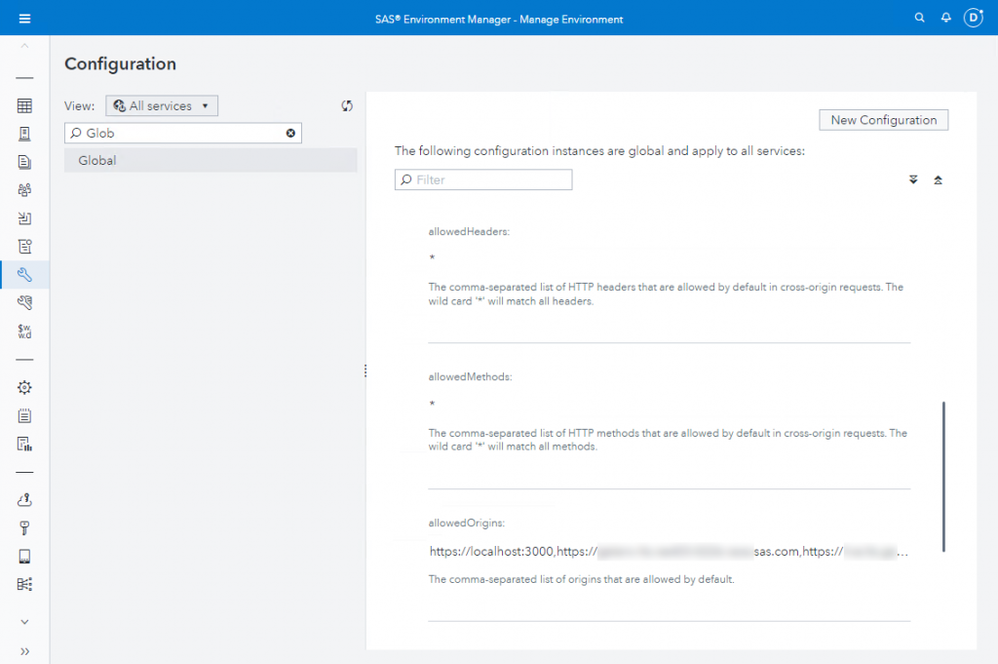998x664 pixels.
Task: Click the allowedMethods label
Action: [470, 377]
